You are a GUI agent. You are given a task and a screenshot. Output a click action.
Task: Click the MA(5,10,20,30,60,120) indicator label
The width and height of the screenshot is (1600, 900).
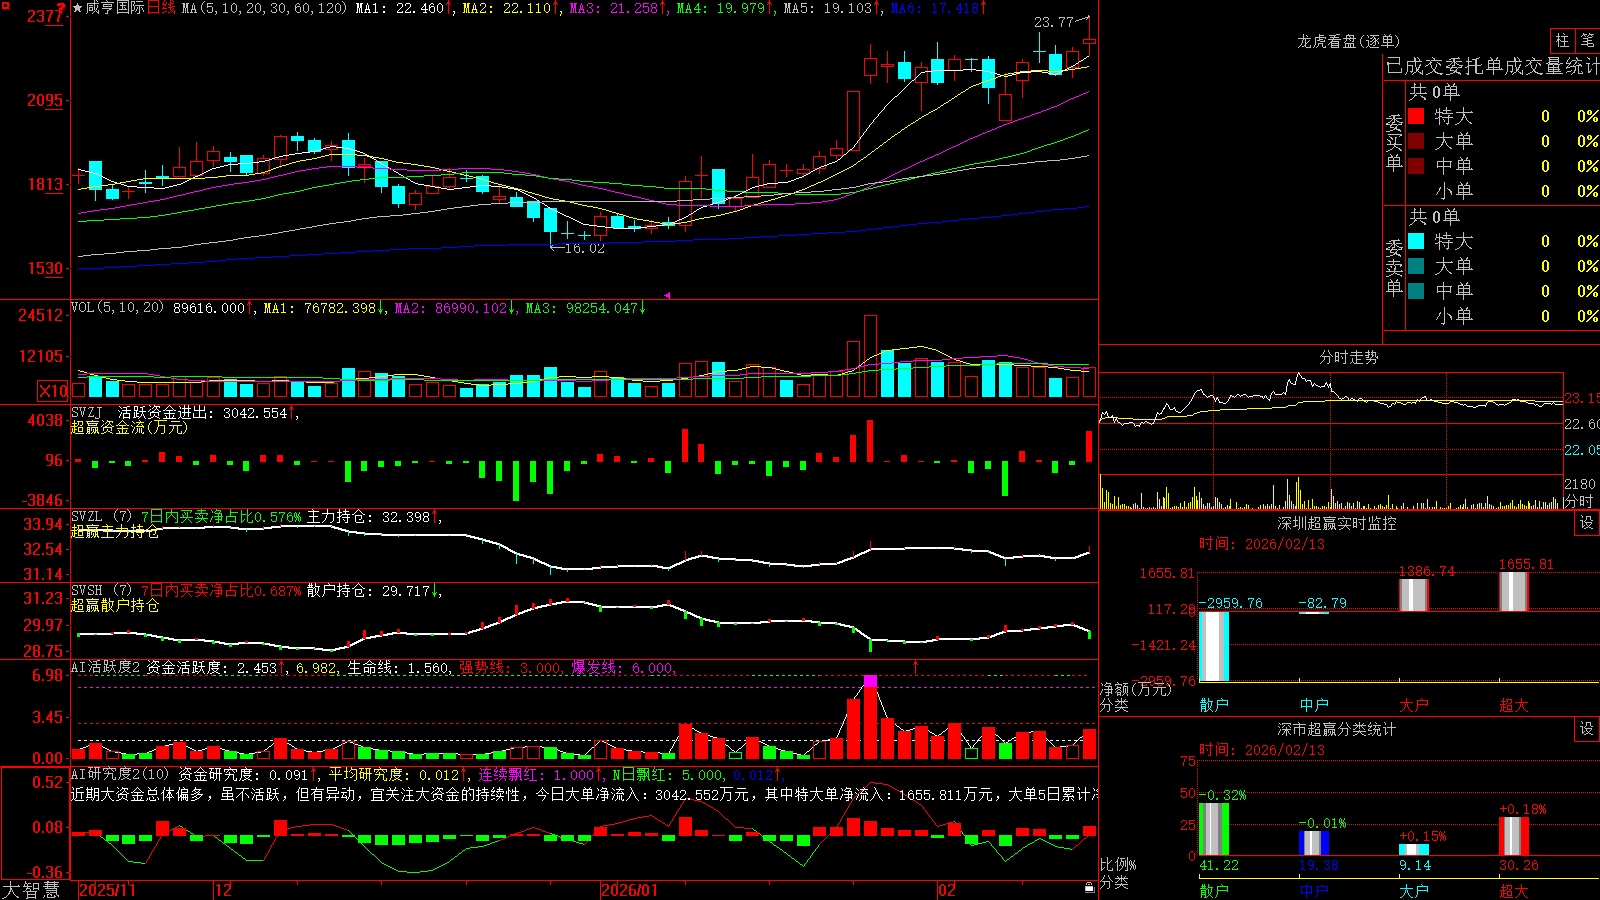264,8
